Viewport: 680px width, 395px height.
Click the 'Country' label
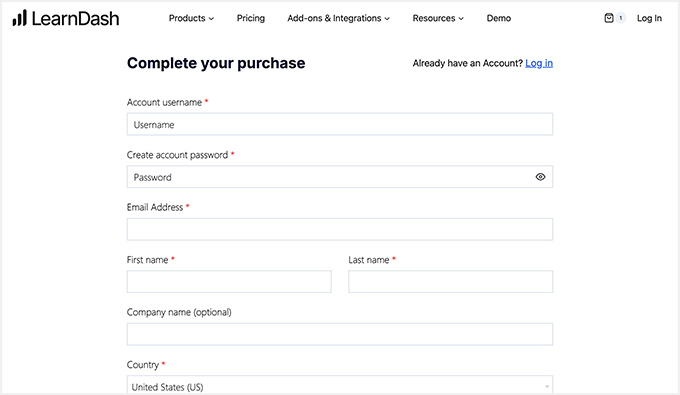click(143, 365)
